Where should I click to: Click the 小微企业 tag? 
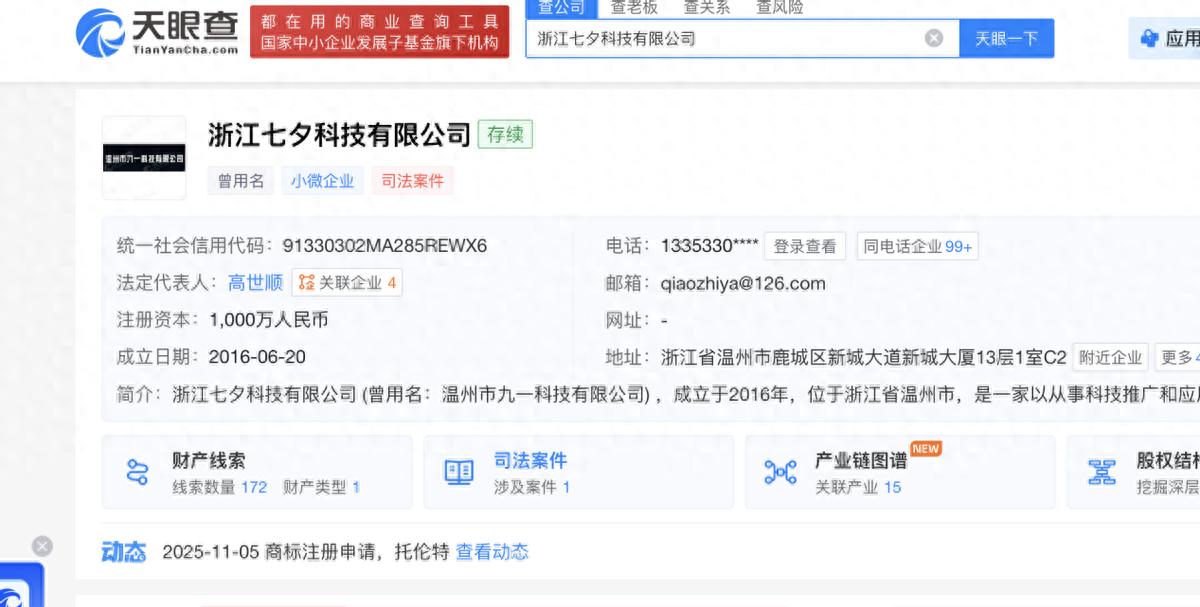[x=322, y=181]
